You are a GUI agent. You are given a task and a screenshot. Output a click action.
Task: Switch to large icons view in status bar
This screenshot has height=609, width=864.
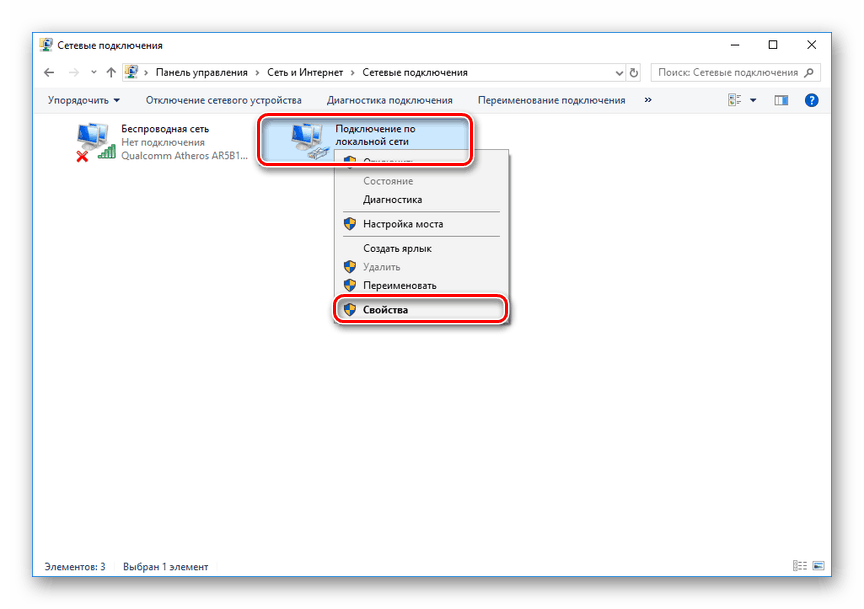[x=818, y=566]
